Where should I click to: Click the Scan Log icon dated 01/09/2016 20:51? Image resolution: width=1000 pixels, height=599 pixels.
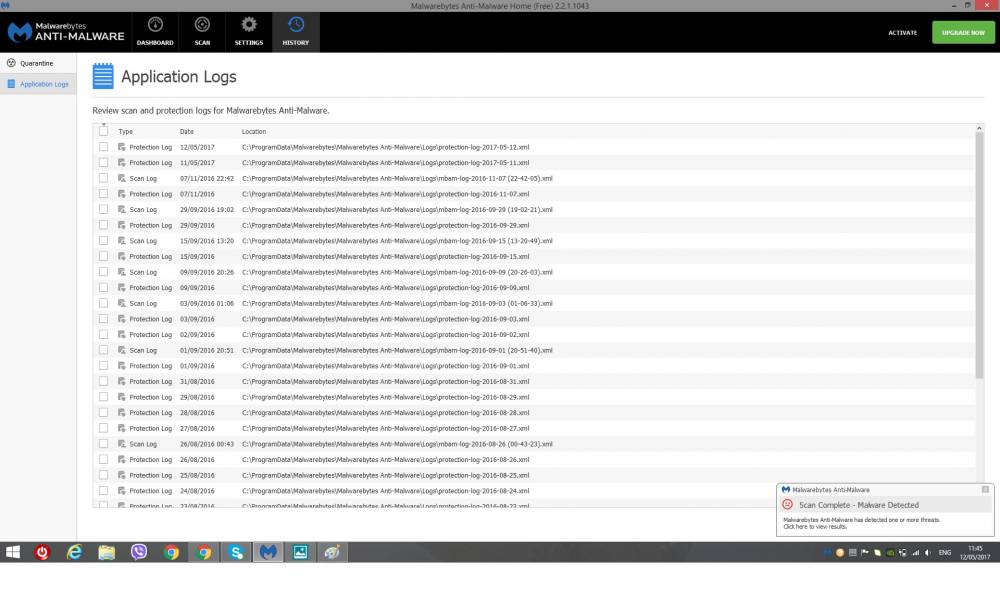122,350
